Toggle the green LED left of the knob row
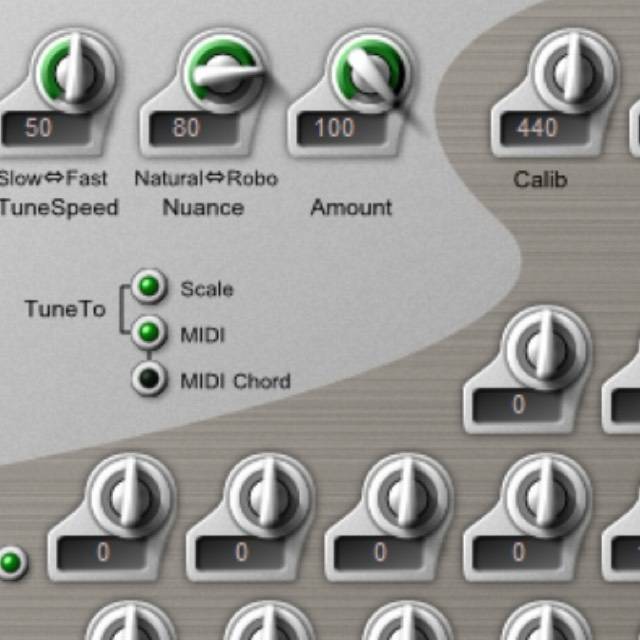The height and width of the screenshot is (640, 640). point(11,562)
